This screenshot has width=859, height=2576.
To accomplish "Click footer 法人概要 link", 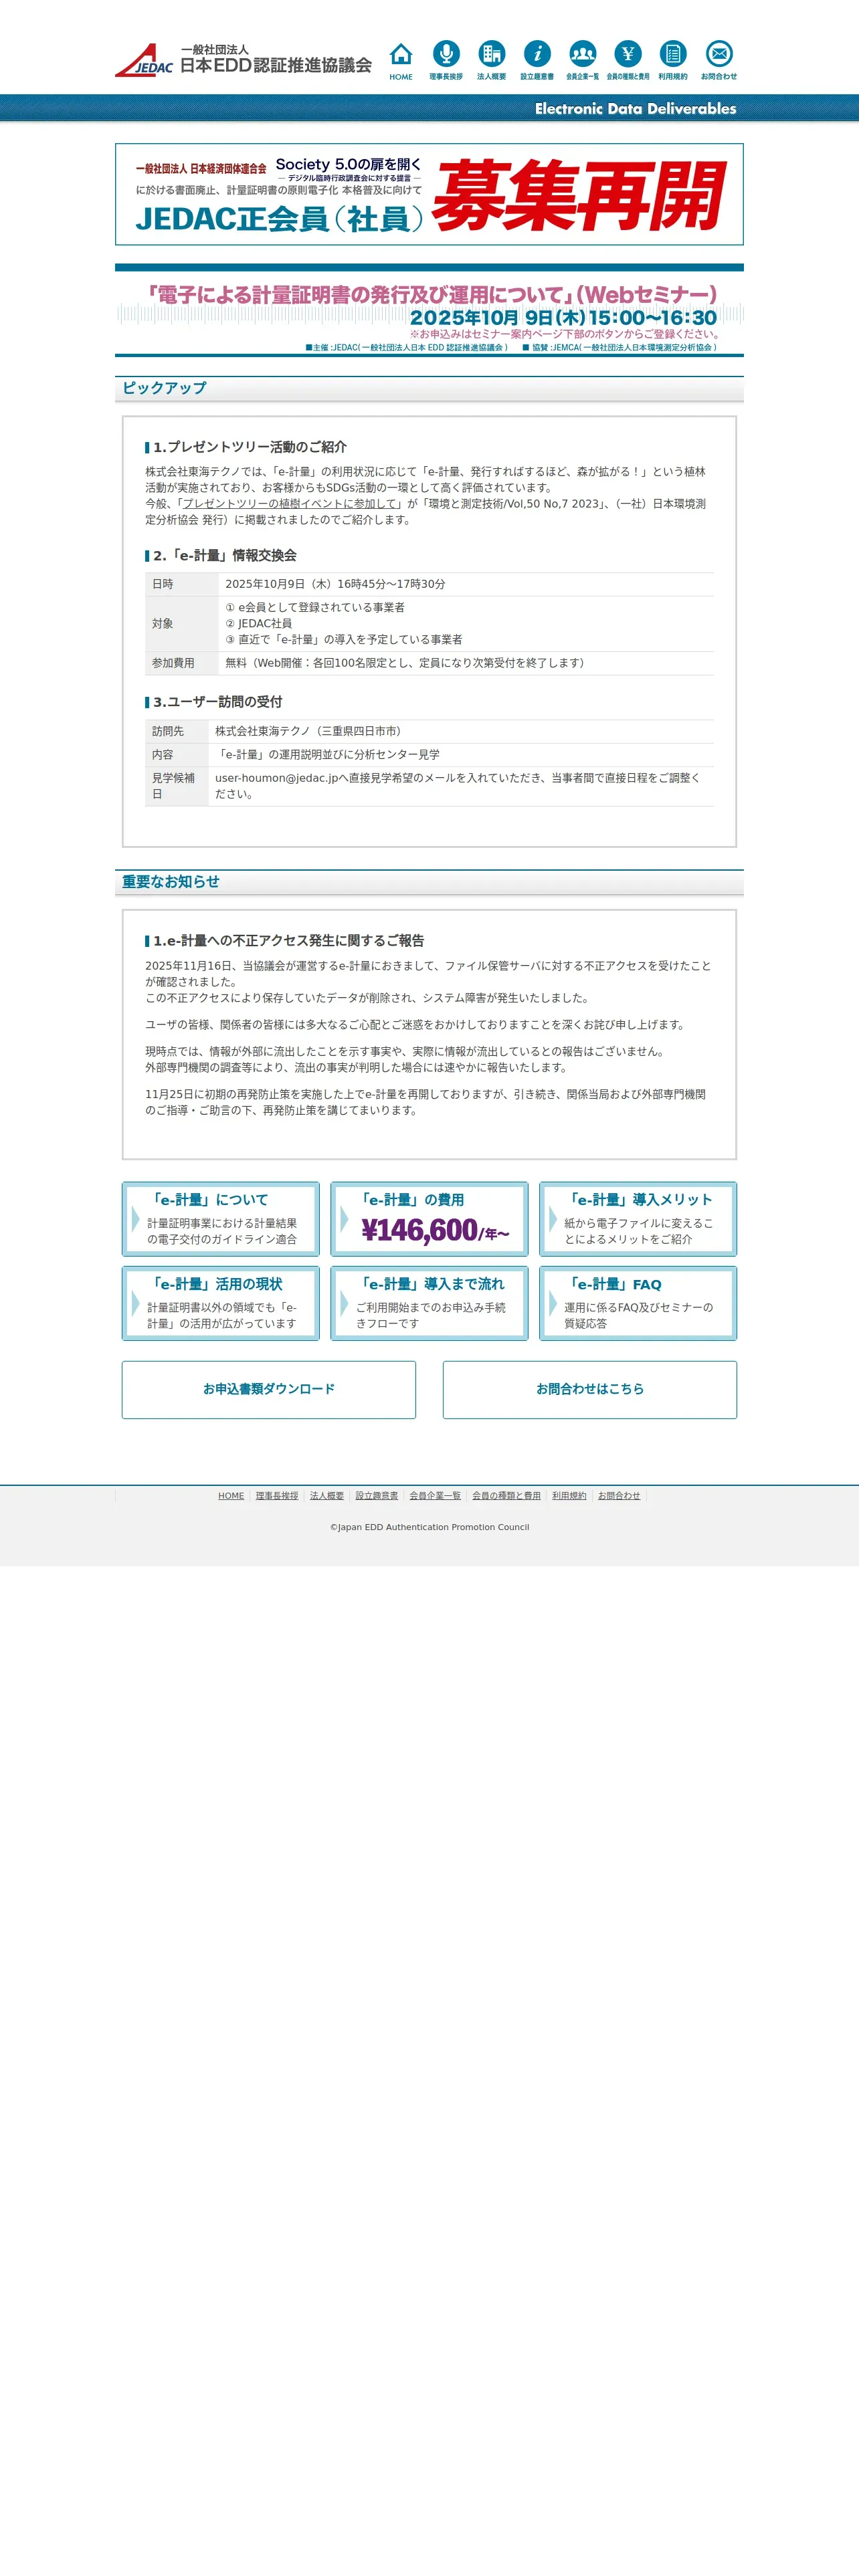I will (x=327, y=1496).
